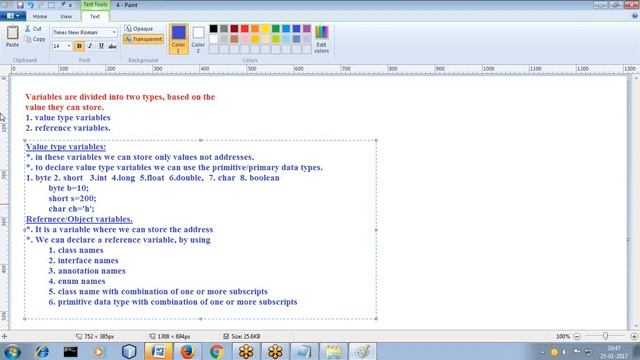Set text background to Opaque
Screen dimensions: 640x360
pos(139,29)
